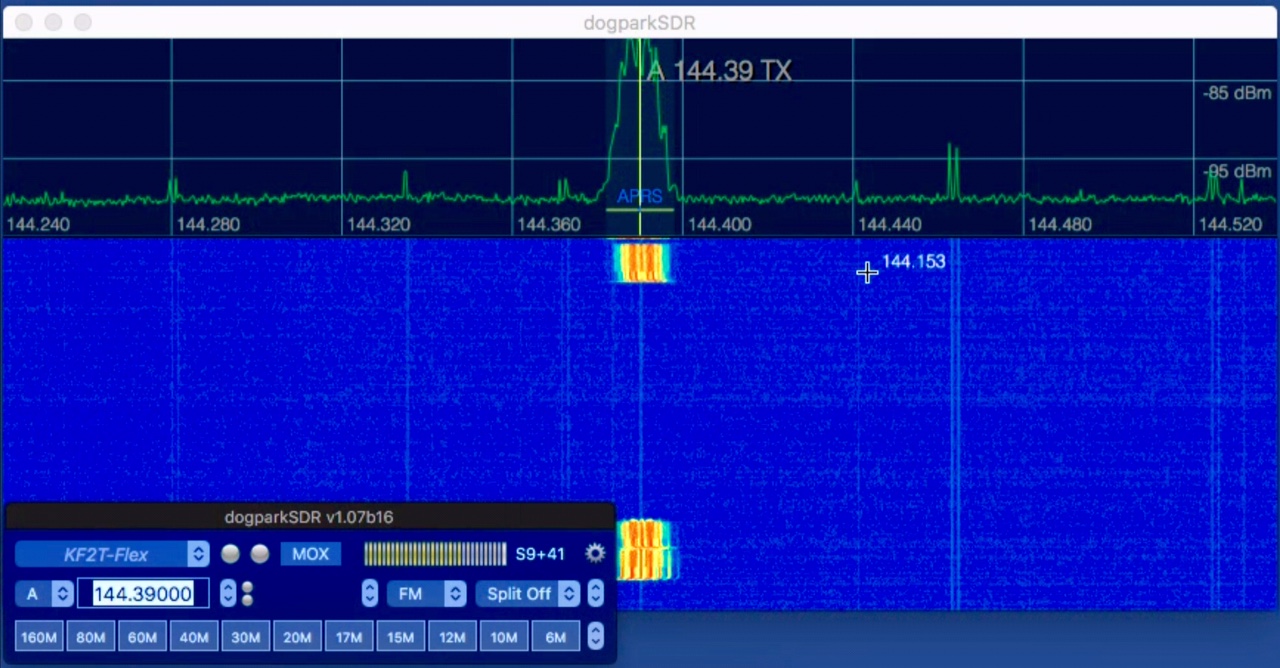Image resolution: width=1280 pixels, height=668 pixels.
Task: Select the 20M band button
Action: 297,637
